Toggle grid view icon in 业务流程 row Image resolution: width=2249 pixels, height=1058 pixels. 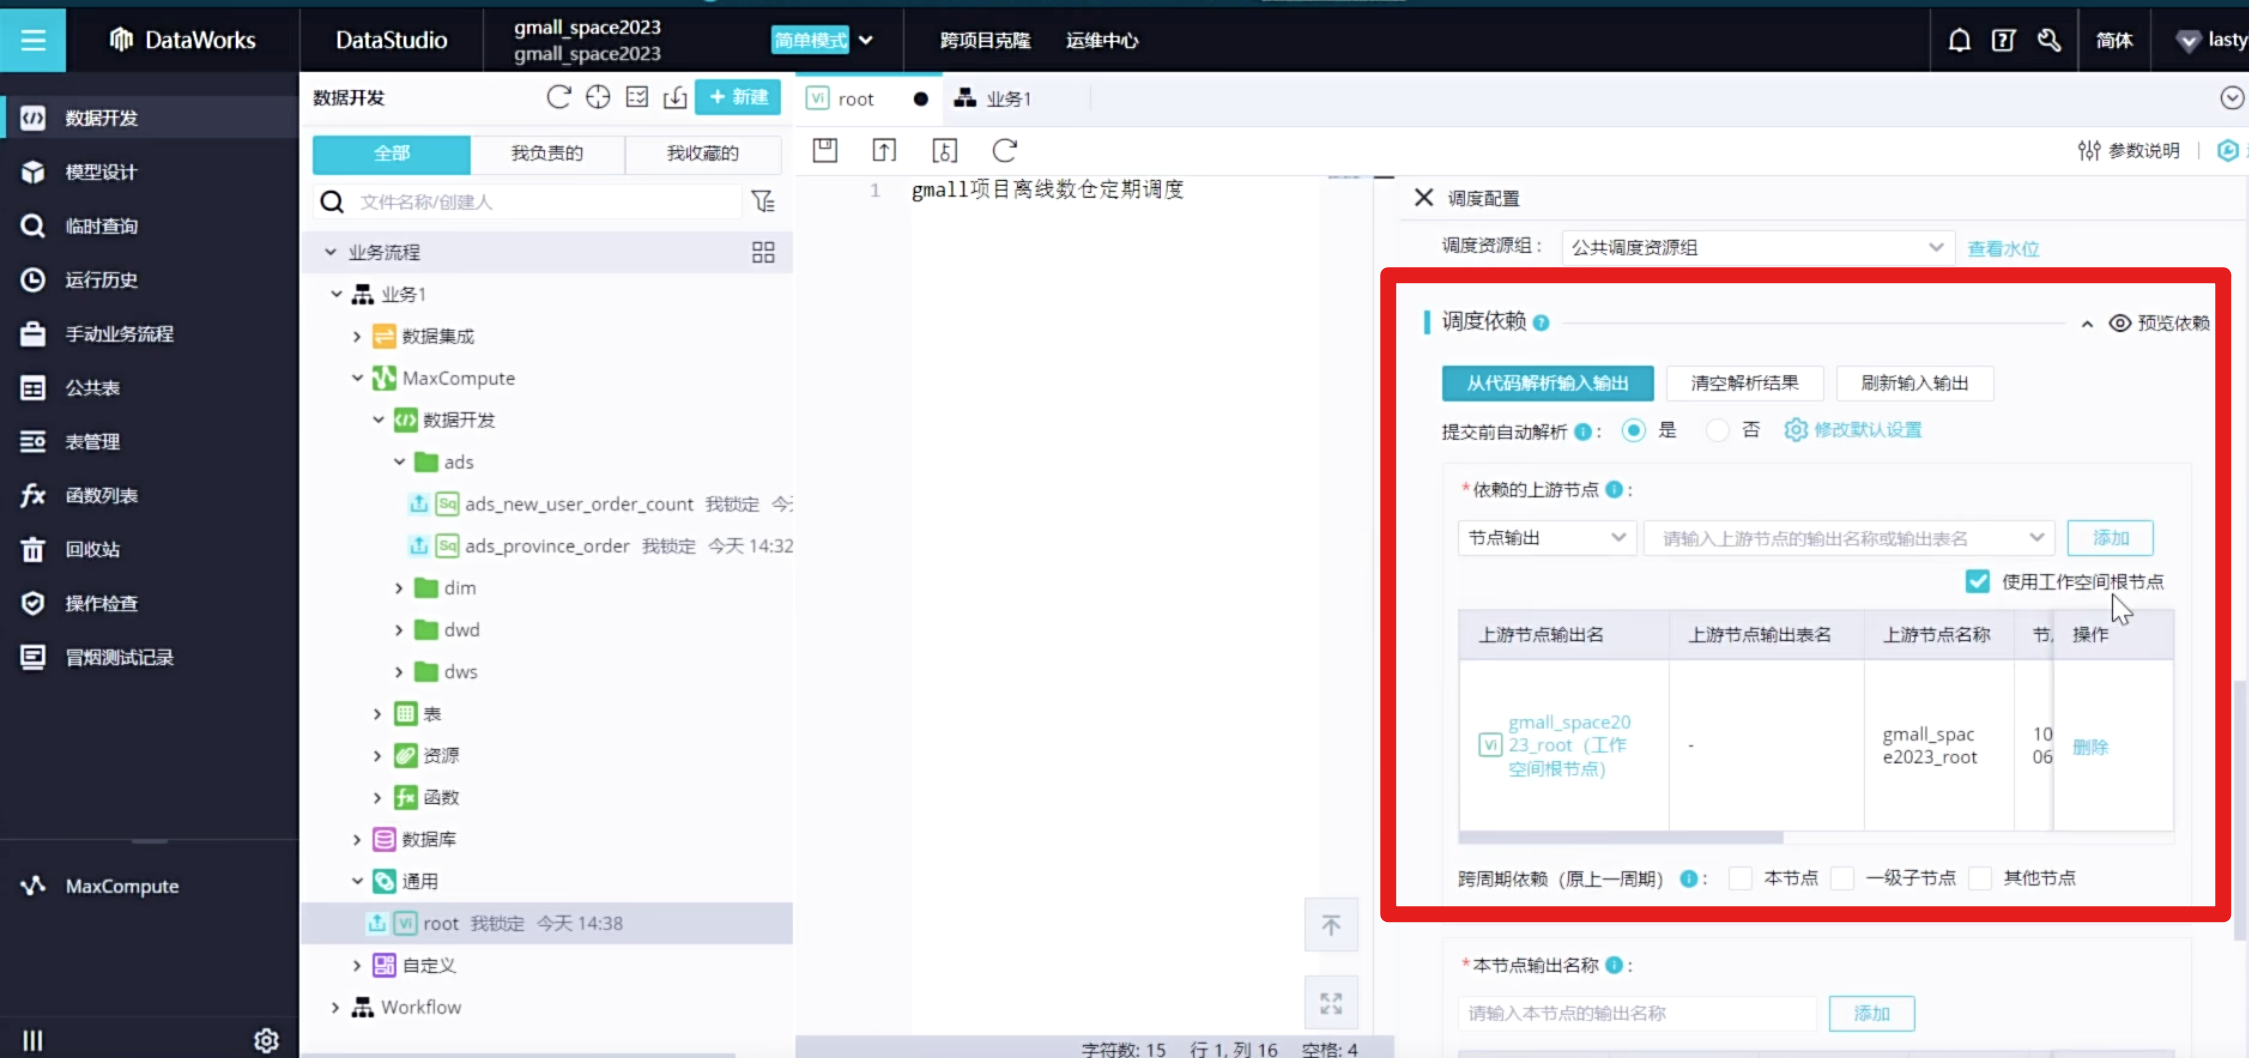(x=763, y=252)
